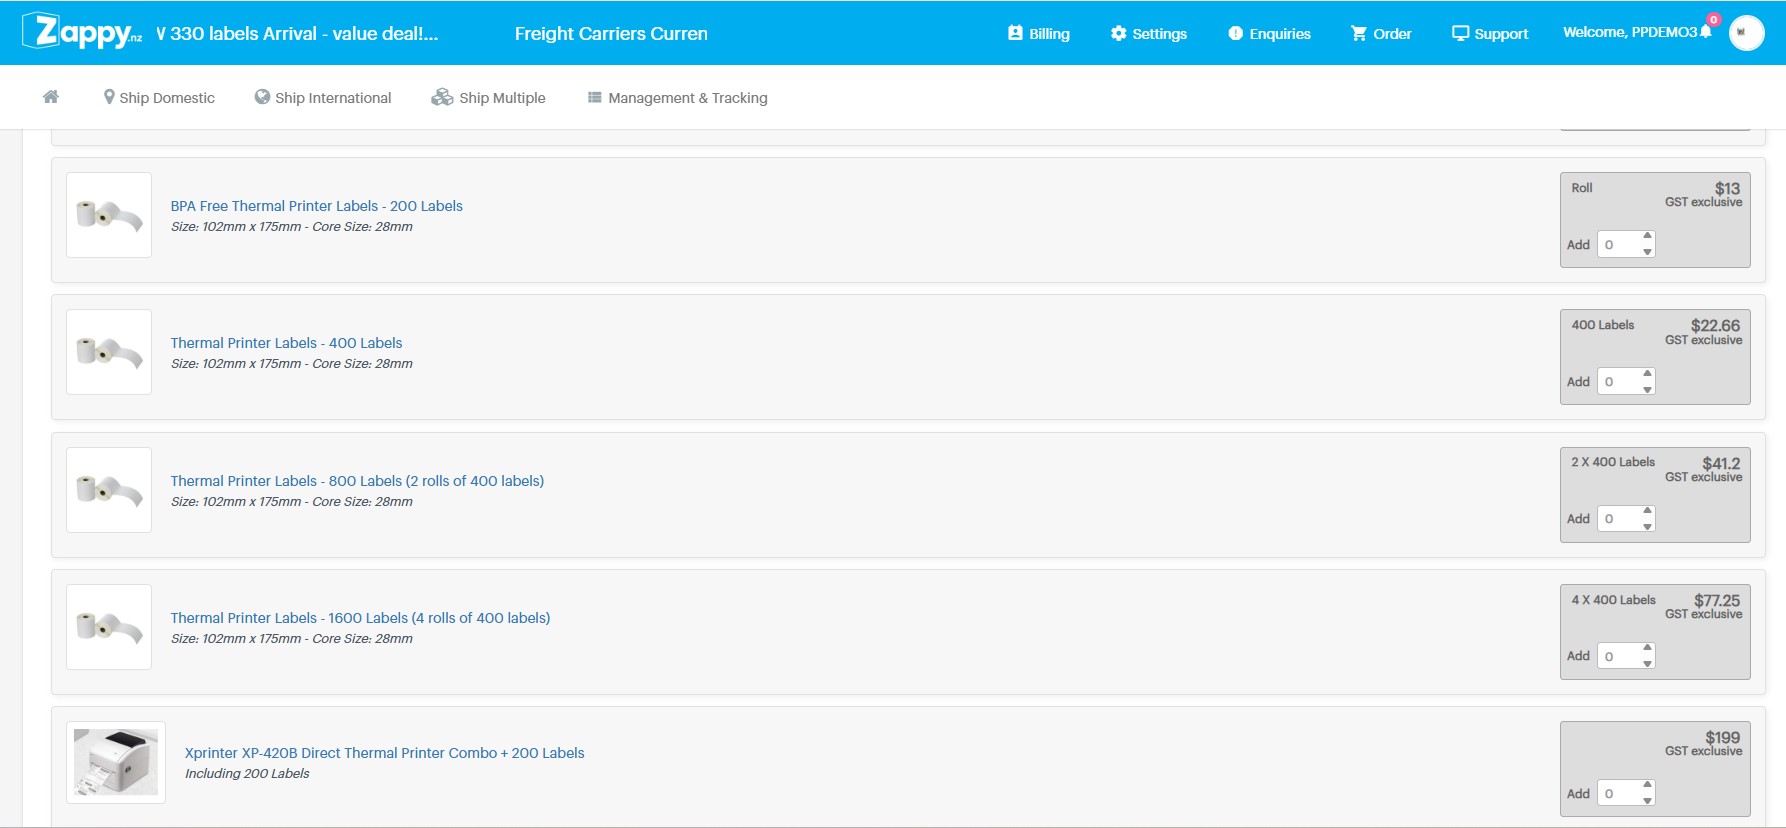Increase quantity for the $77.25 4 X 400 Labels

(x=1647, y=648)
